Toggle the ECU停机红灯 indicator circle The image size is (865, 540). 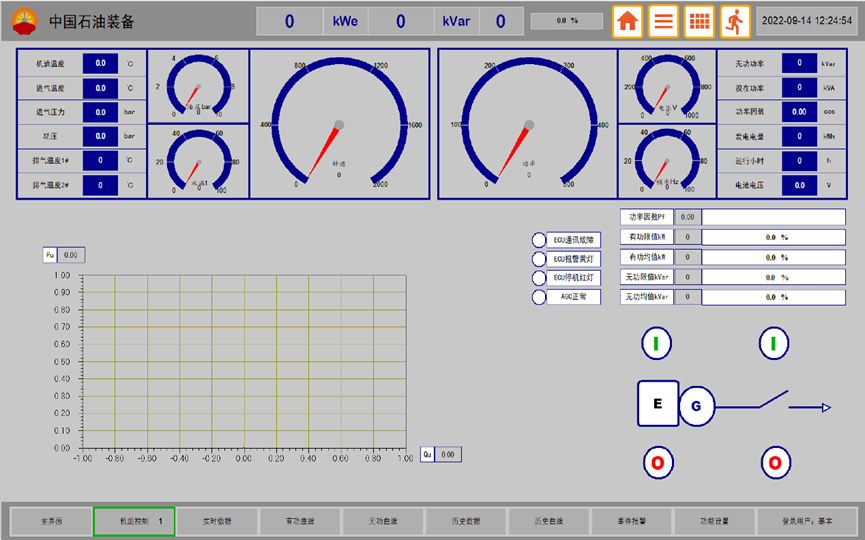pos(538,277)
